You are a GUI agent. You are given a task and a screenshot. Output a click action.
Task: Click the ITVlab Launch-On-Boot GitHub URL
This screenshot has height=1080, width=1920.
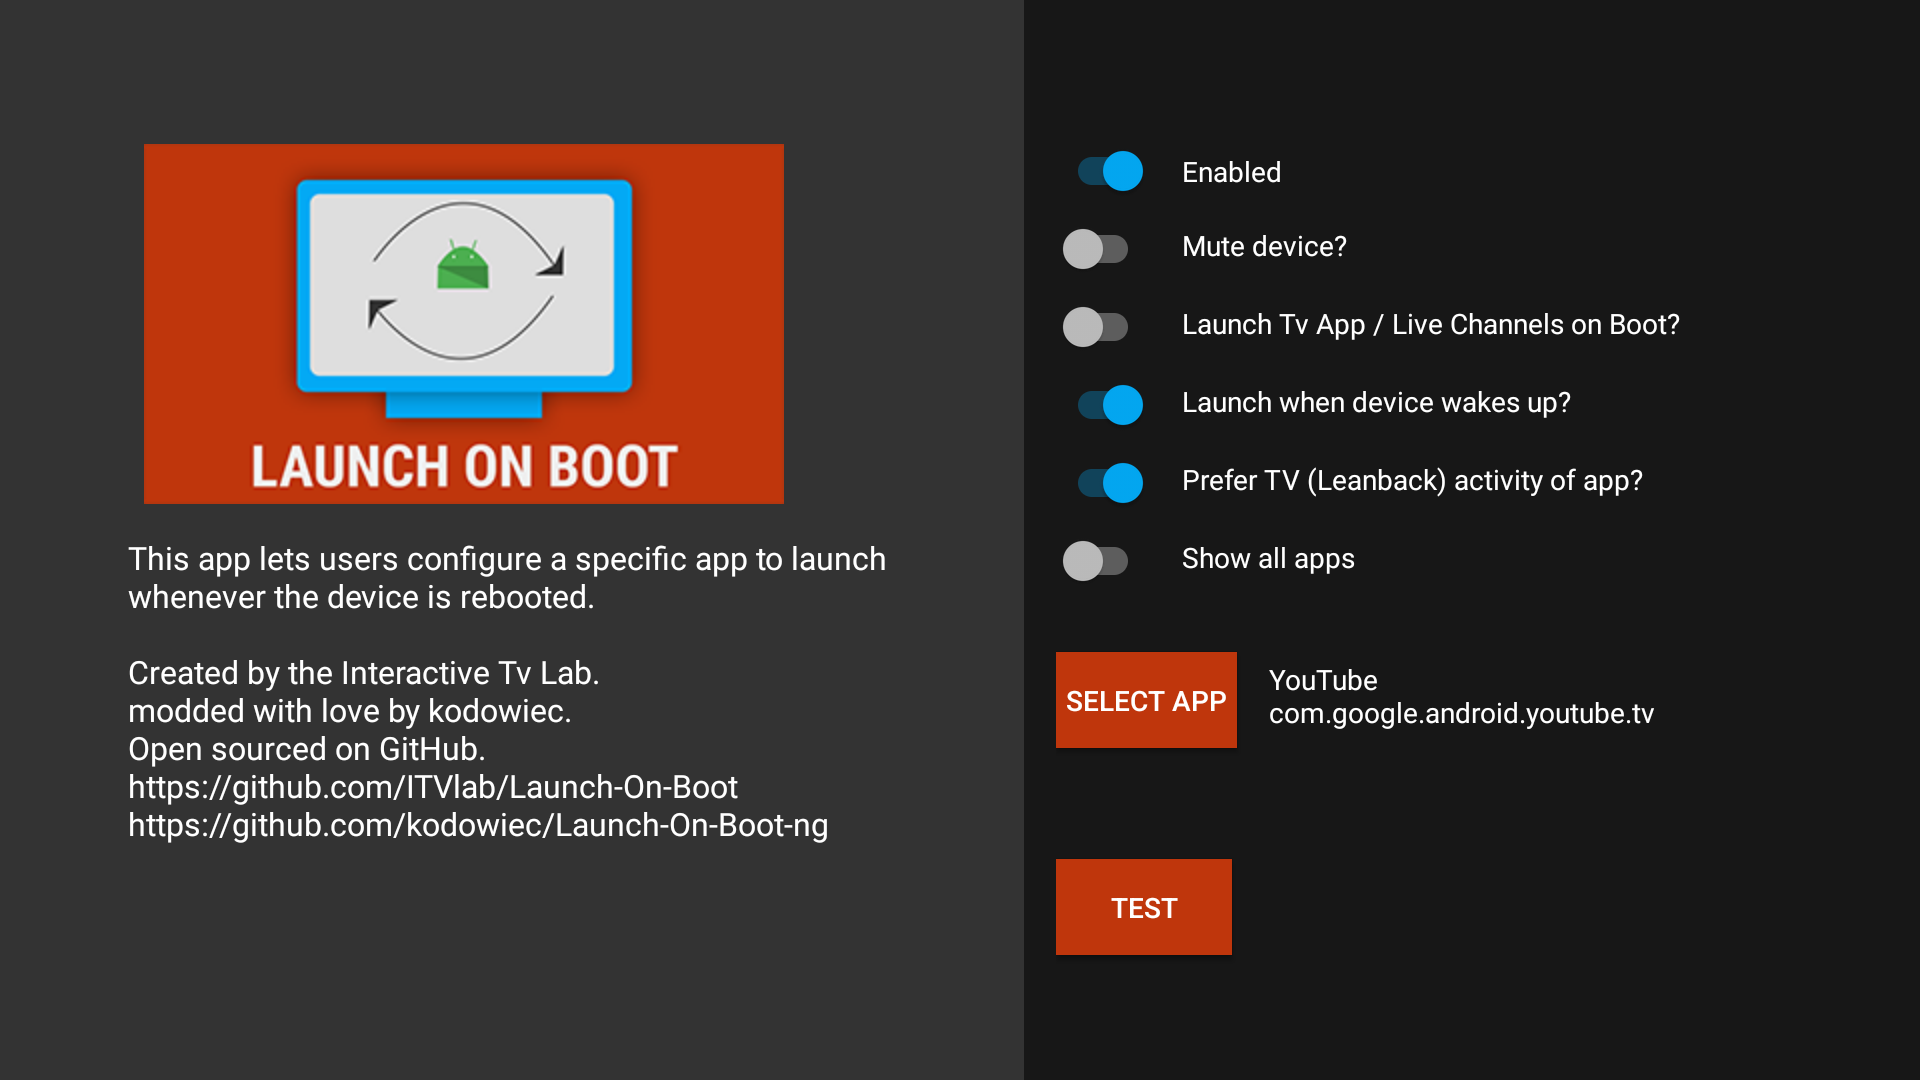point(433,788)
